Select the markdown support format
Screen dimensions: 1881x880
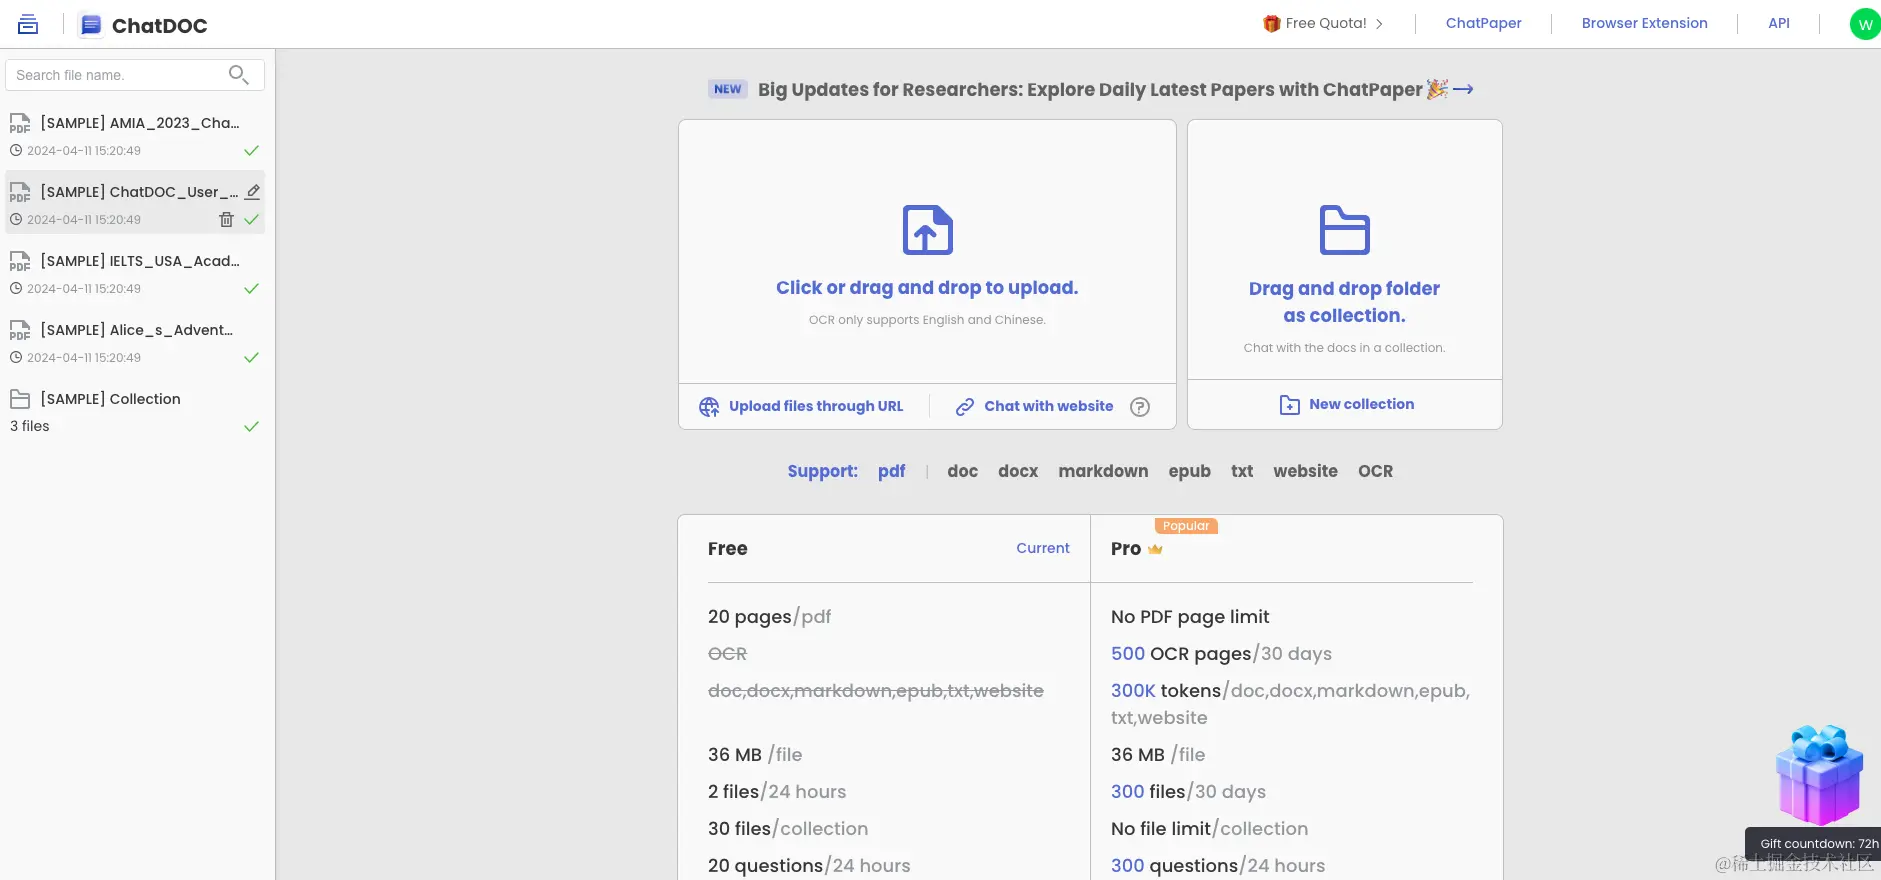tap(1103, 471)
